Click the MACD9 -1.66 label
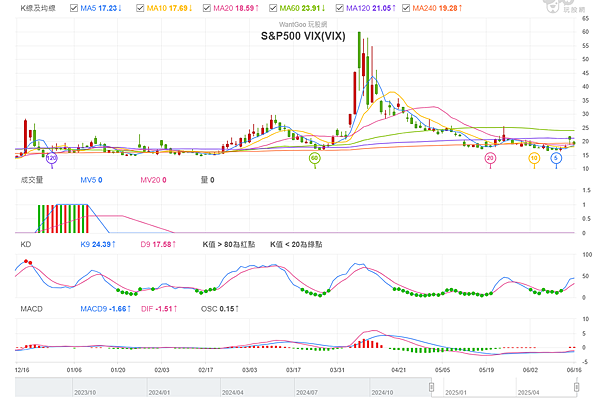600x400 pixels. click(x=106, y=309)
